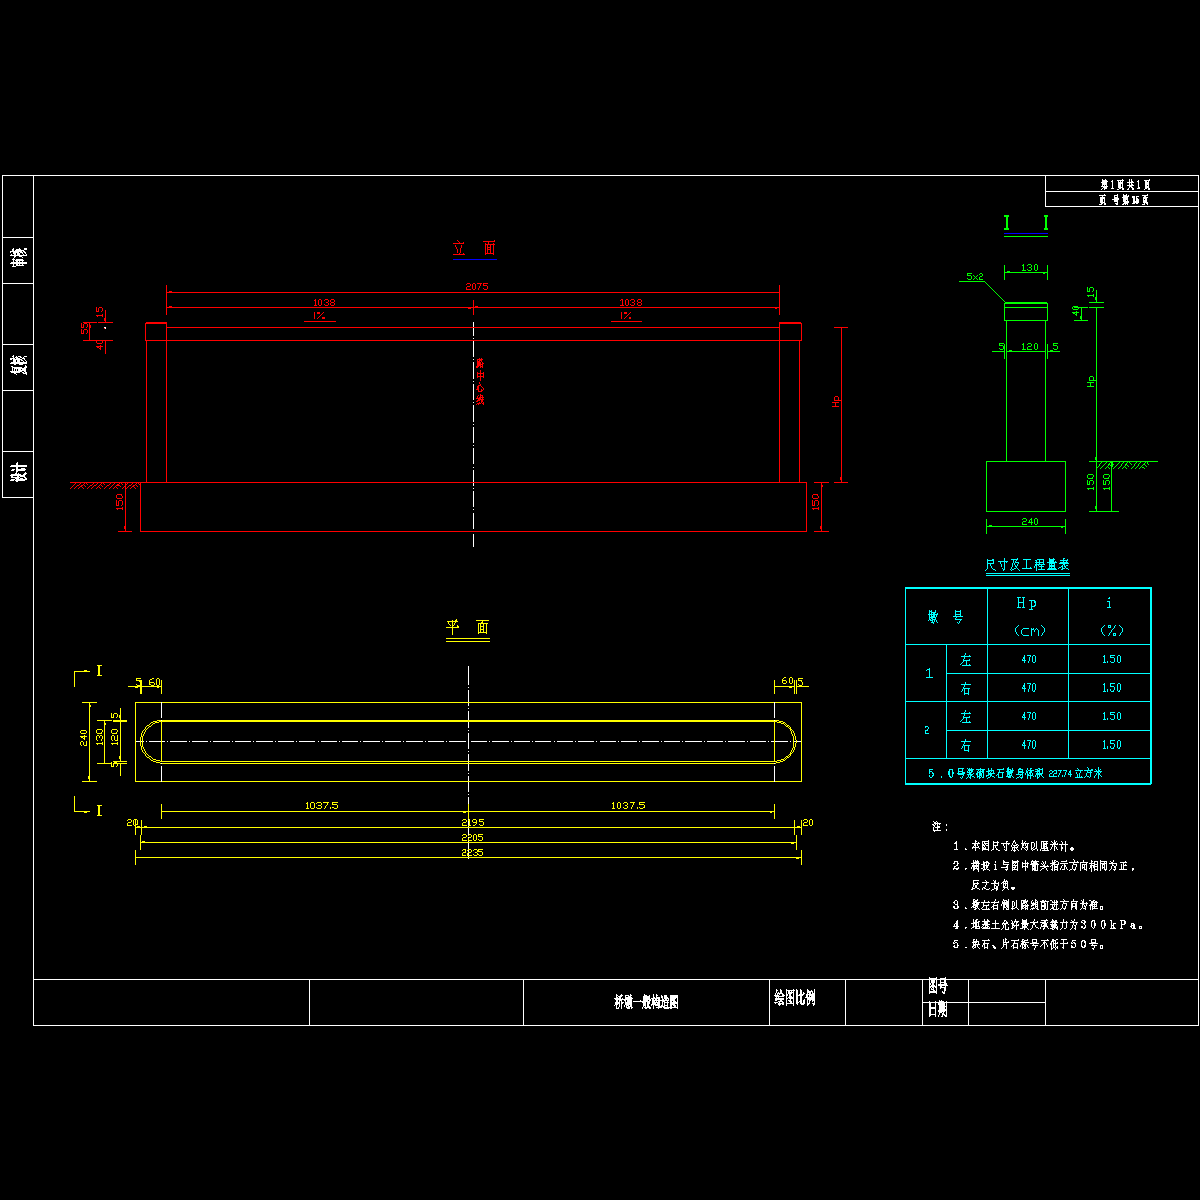Click the 立面 elevation view title
The width and height of the screenshot is (1200, 1200).
[474, 248]
